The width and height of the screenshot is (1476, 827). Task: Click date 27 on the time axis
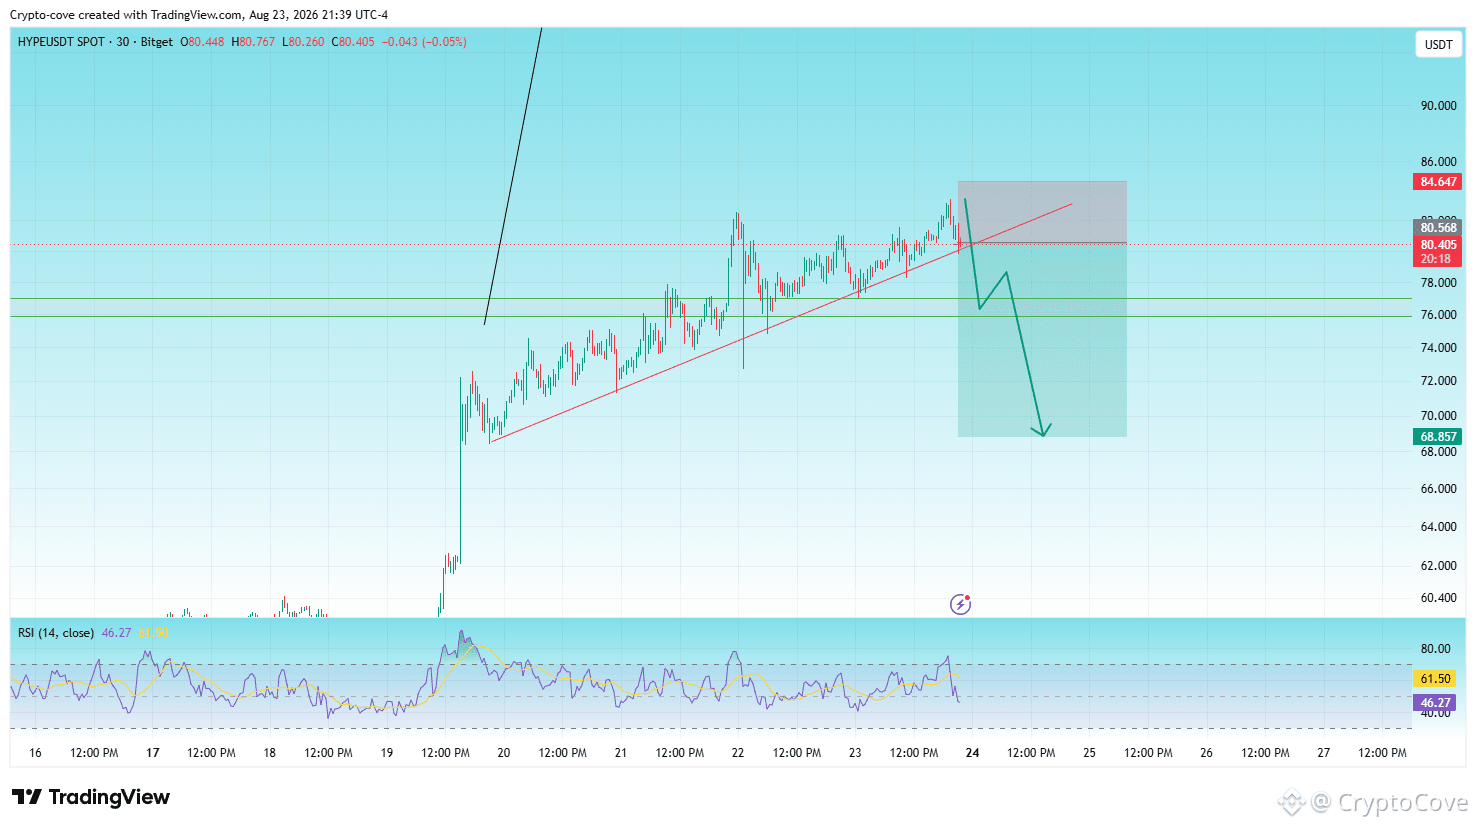[x=1323, y=753]
